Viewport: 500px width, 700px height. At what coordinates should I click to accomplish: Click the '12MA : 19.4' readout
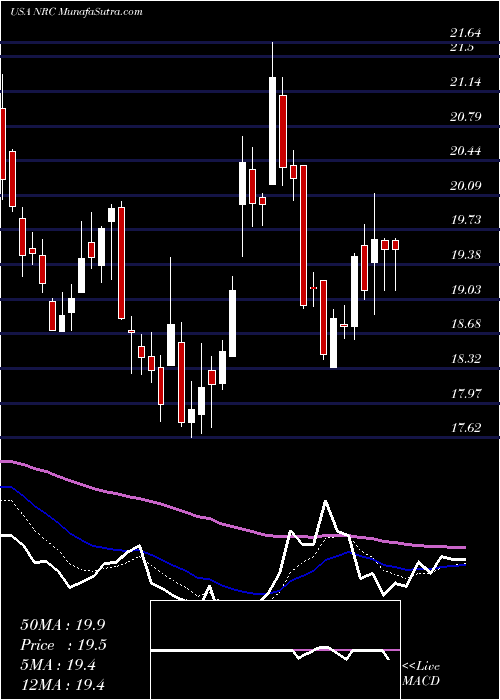point(62,684)
